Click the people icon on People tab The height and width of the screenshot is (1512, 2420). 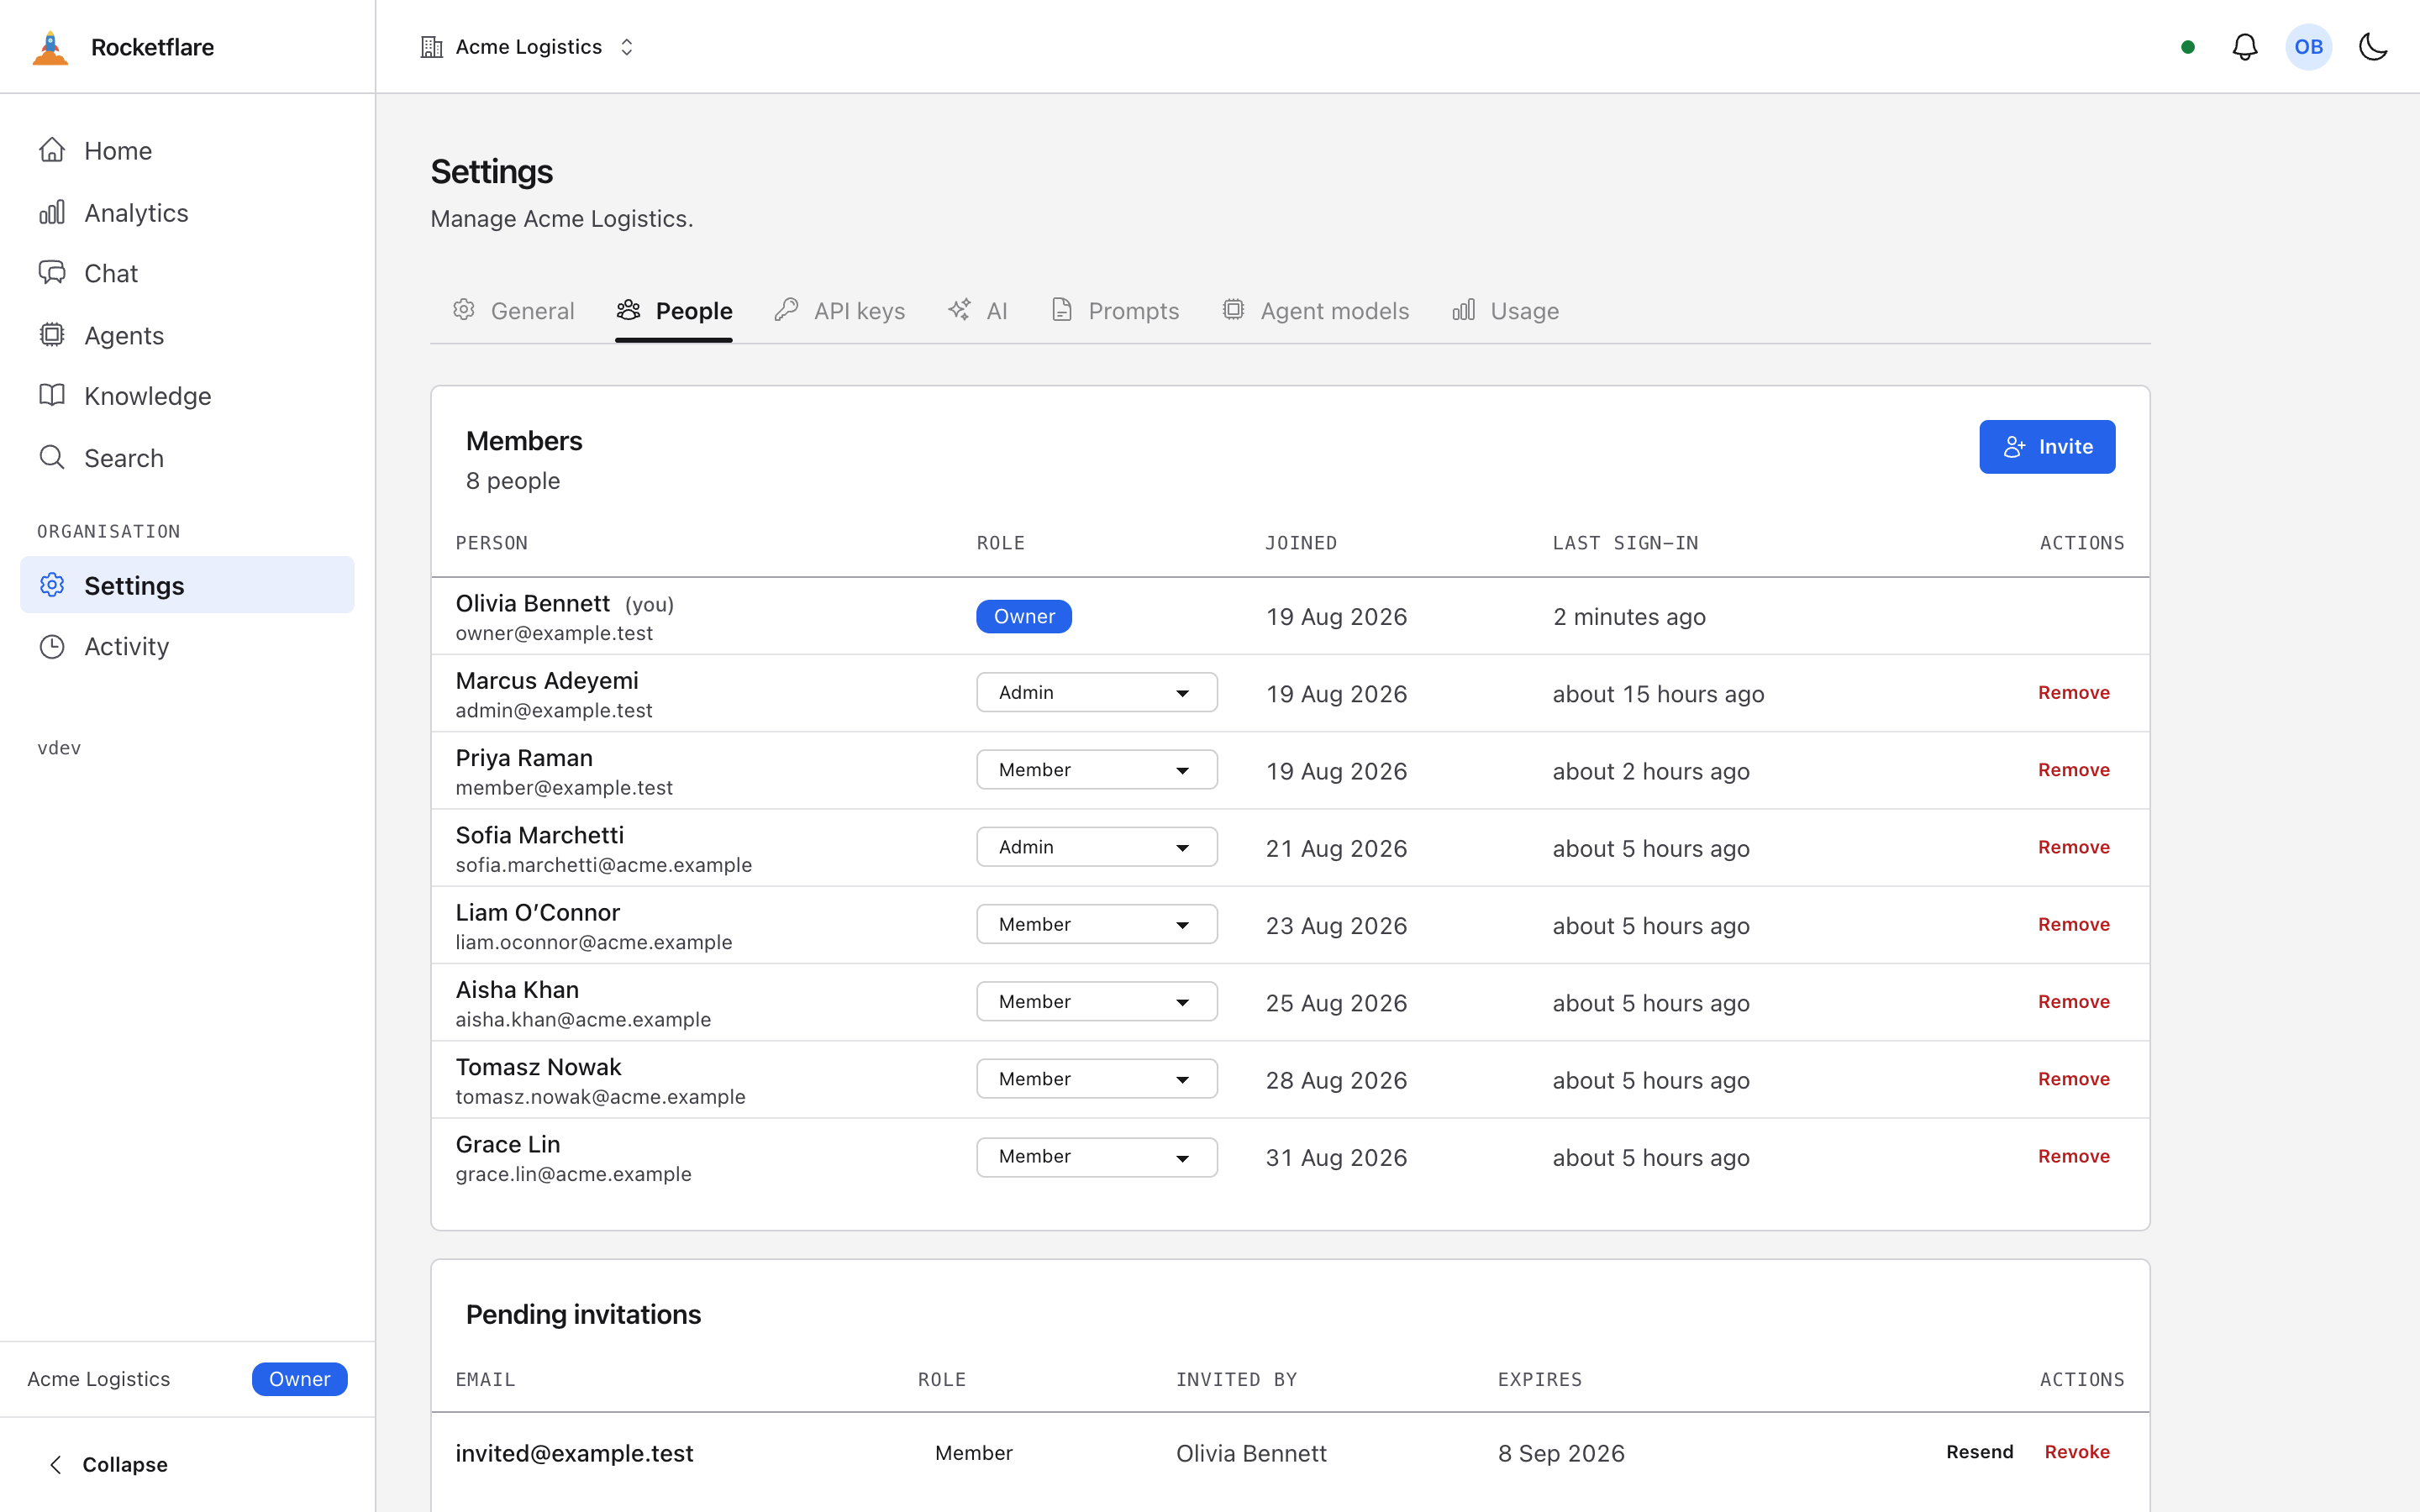pyautogui.click(x=629, y=310)
